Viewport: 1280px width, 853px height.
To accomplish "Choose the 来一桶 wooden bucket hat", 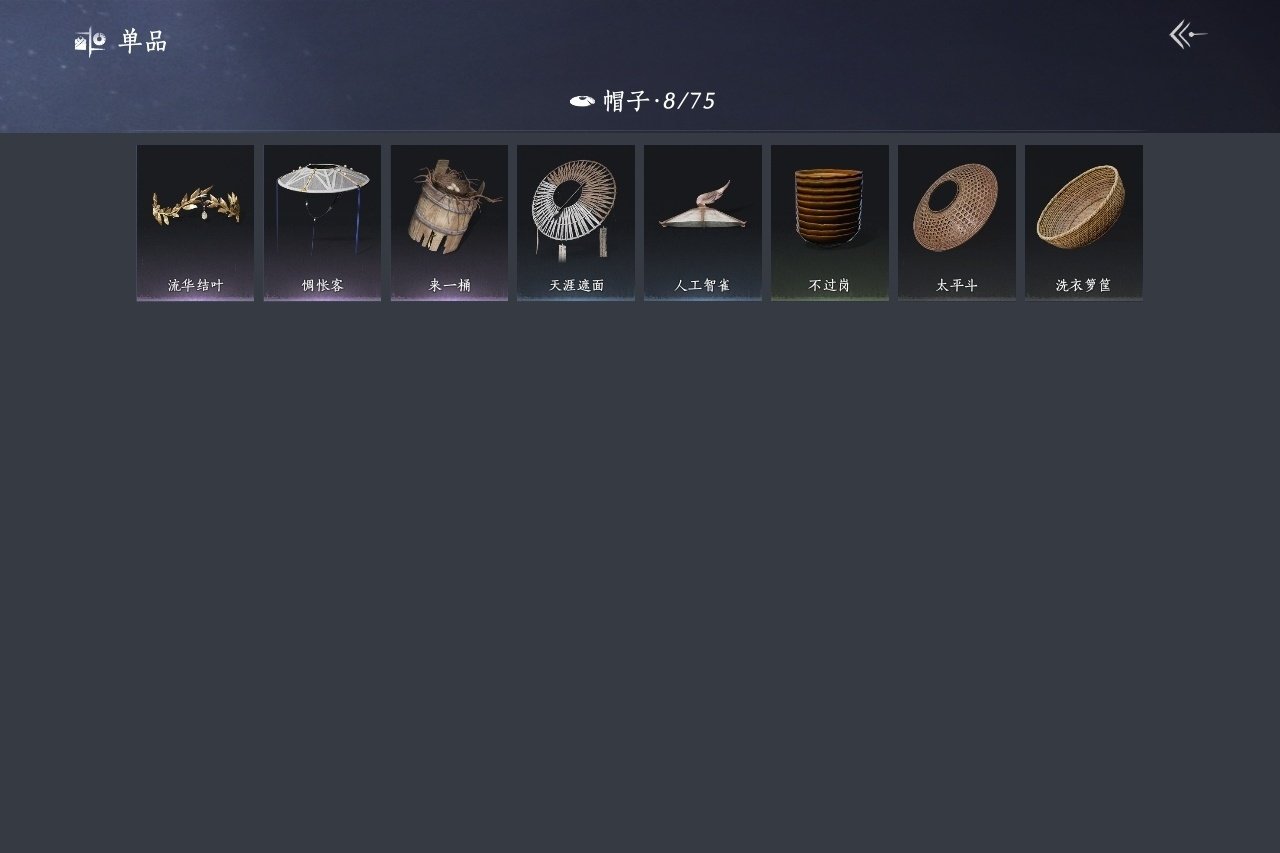I will (x=449, y=222).
